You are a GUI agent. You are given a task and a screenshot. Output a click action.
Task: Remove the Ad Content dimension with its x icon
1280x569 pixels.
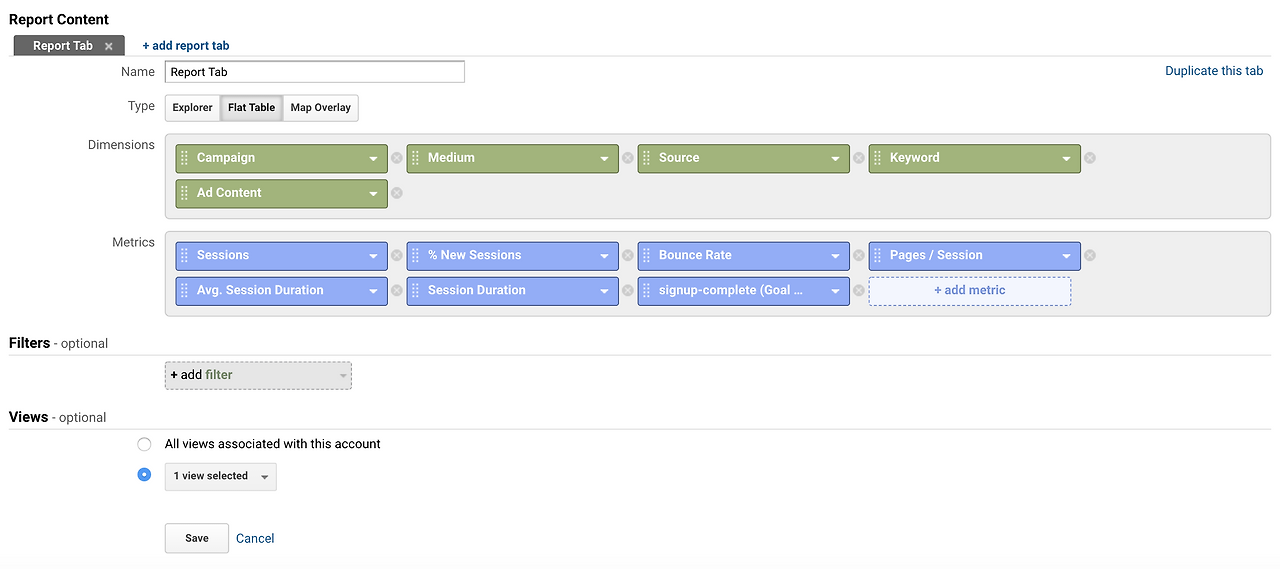click(397, 193)
